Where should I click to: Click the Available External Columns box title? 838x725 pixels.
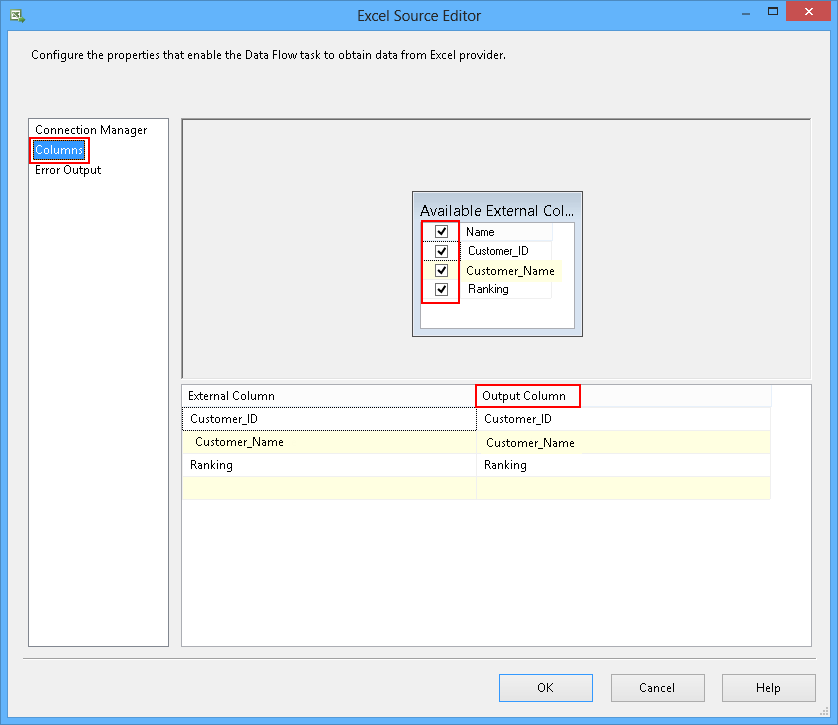pyautogui.click(x=496, y=211)
